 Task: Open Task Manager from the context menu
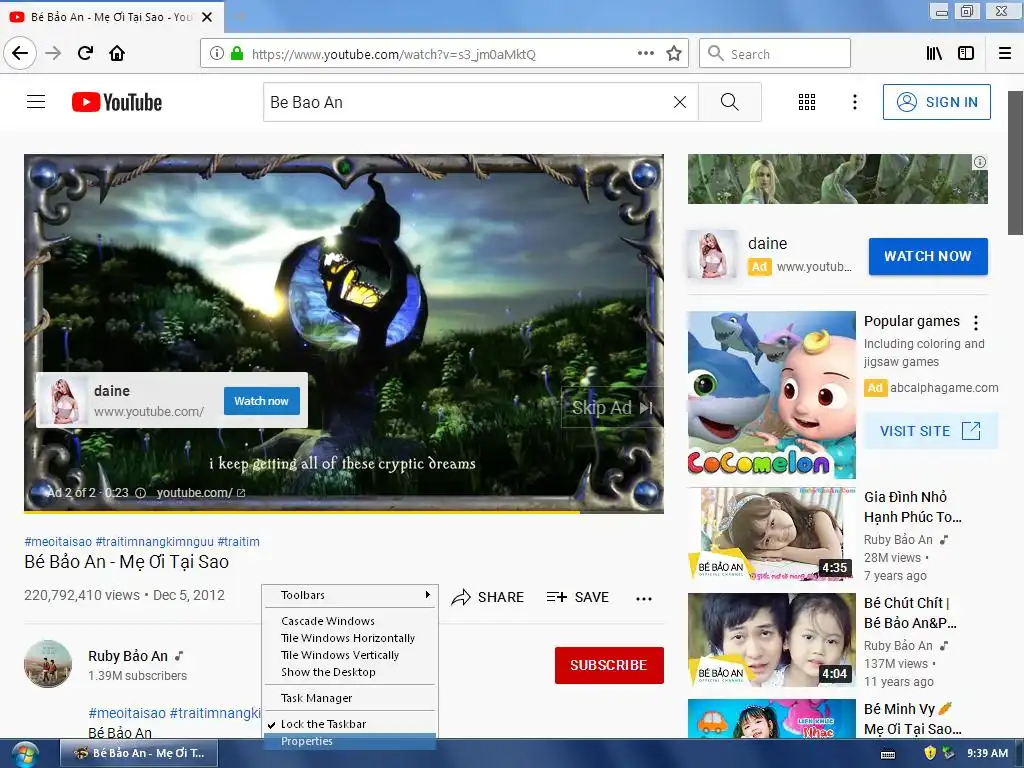350,698
